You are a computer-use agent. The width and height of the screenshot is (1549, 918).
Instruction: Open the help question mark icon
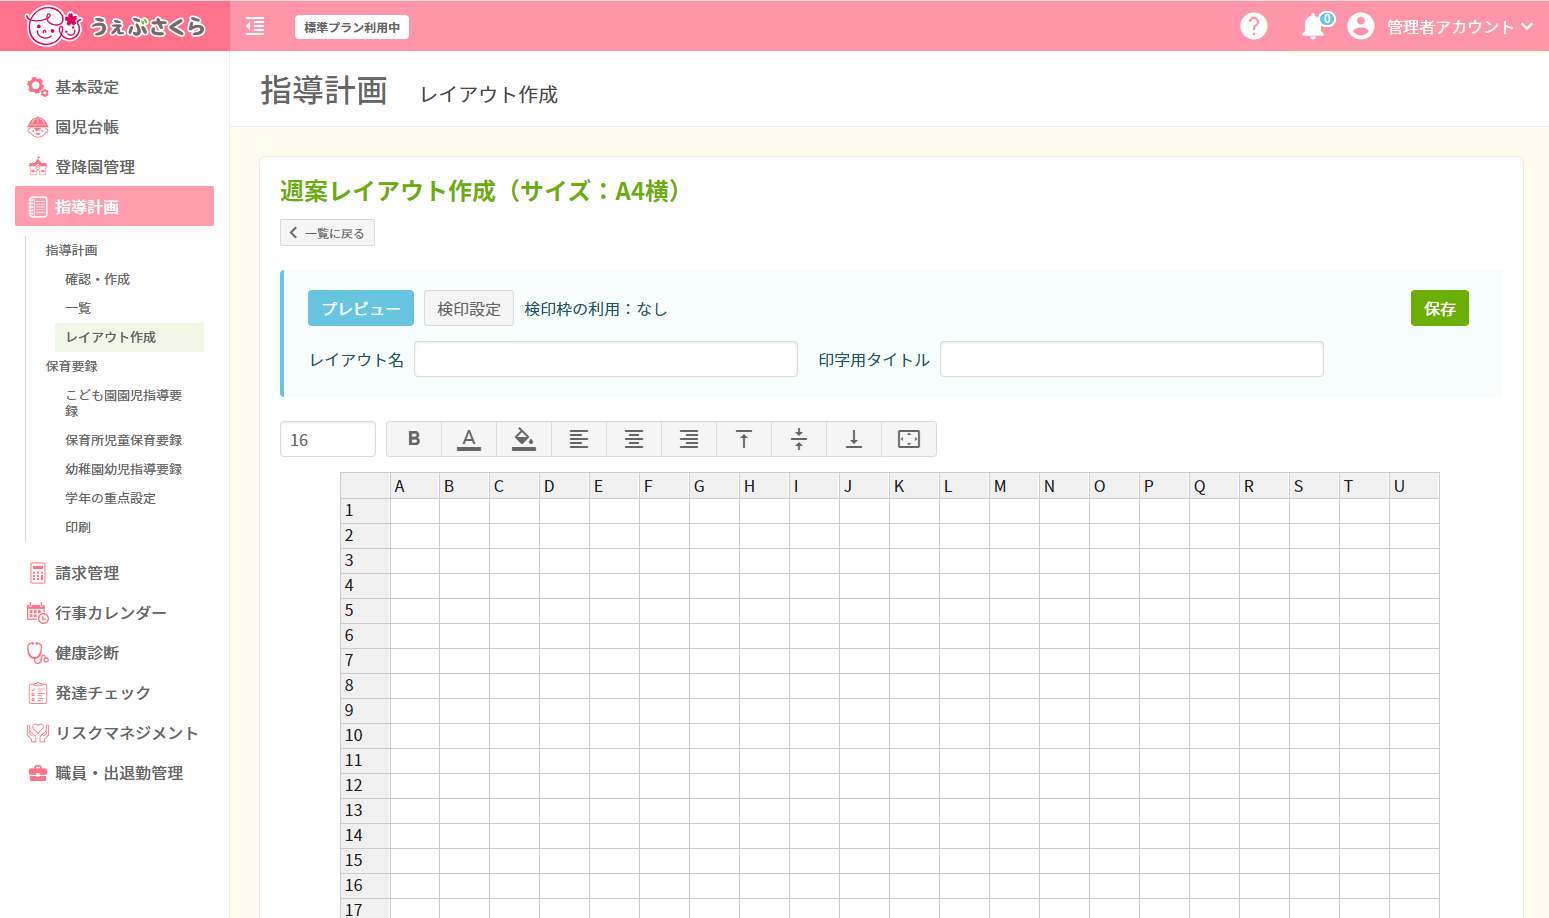(x=1253, y=26)
